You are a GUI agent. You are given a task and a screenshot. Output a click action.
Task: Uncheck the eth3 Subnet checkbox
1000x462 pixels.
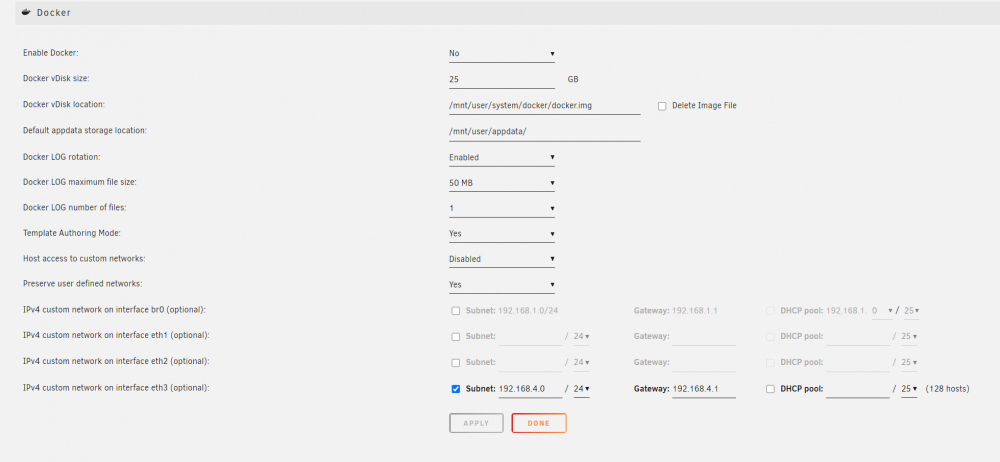[x=455, y=389]
